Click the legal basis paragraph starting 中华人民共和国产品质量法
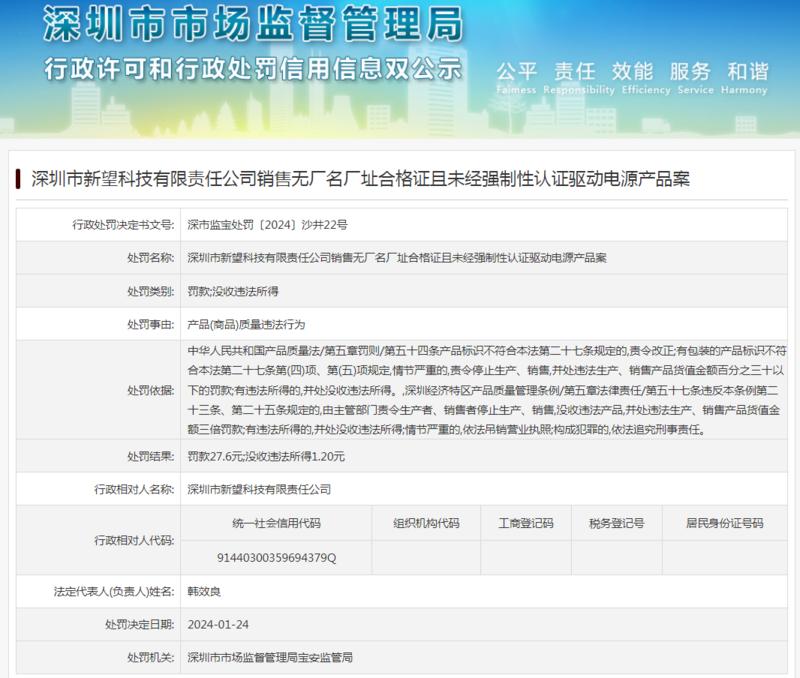The height and width of the screenshot is (678, 800). point(486,390)
